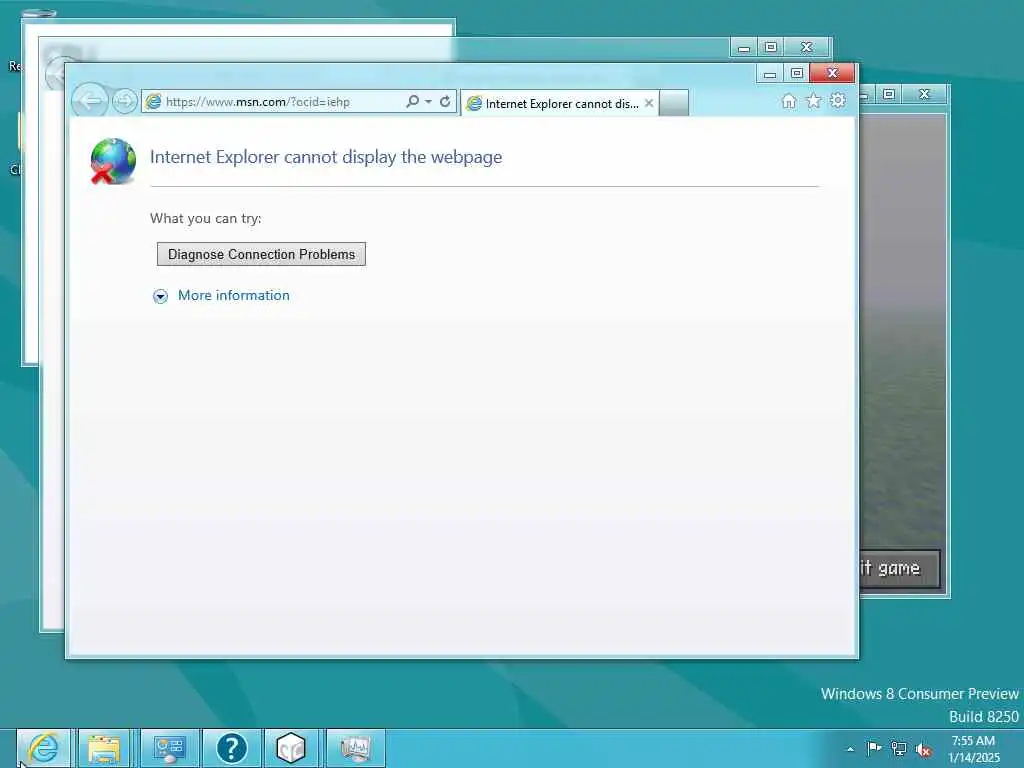This screenshot has height=768, width=1024.
Task: Click the forward navigation arrow
Action: click(x=124, y=101)
